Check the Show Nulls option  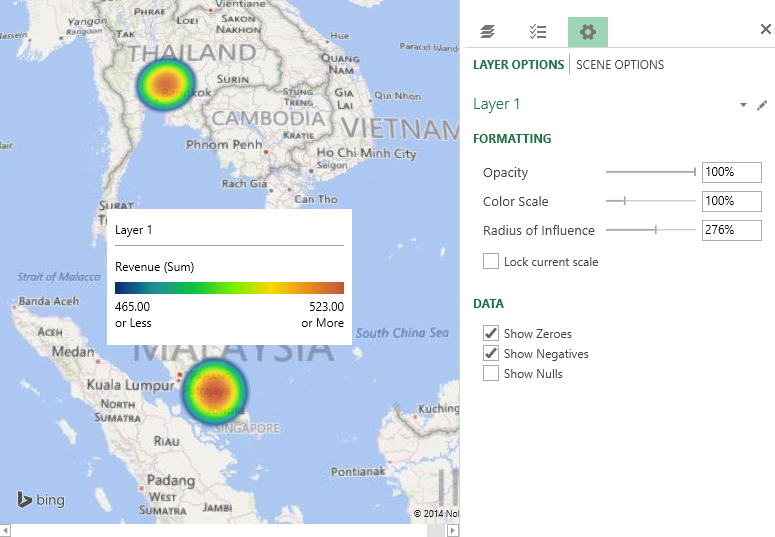tap(491, 373)
